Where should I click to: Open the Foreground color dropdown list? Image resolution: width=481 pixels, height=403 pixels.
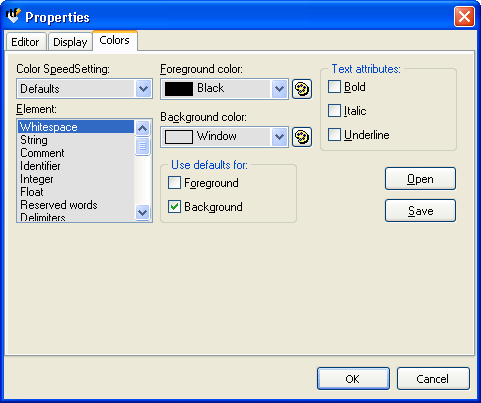click(279, 89)
